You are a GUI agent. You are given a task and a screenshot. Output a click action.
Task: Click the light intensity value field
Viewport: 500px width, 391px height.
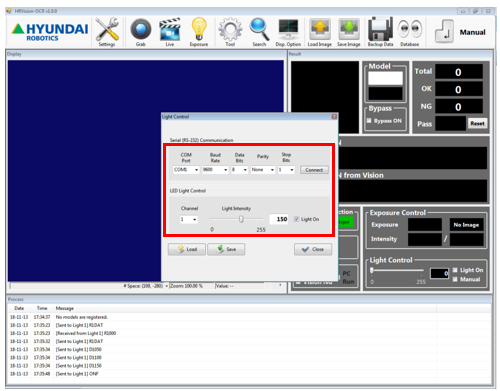coord(279,219)
